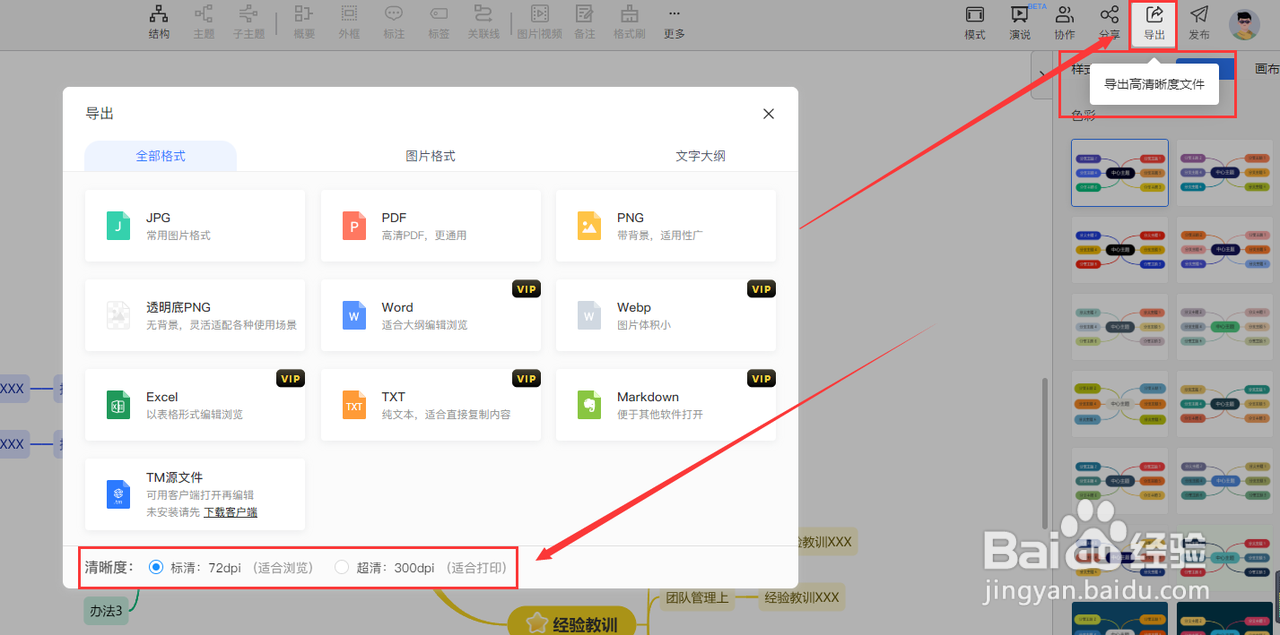The width and height of the screenshot is (1280, 635).
Task: Click the 备注 (note) toolbar icon
Action: click(585, 22)
